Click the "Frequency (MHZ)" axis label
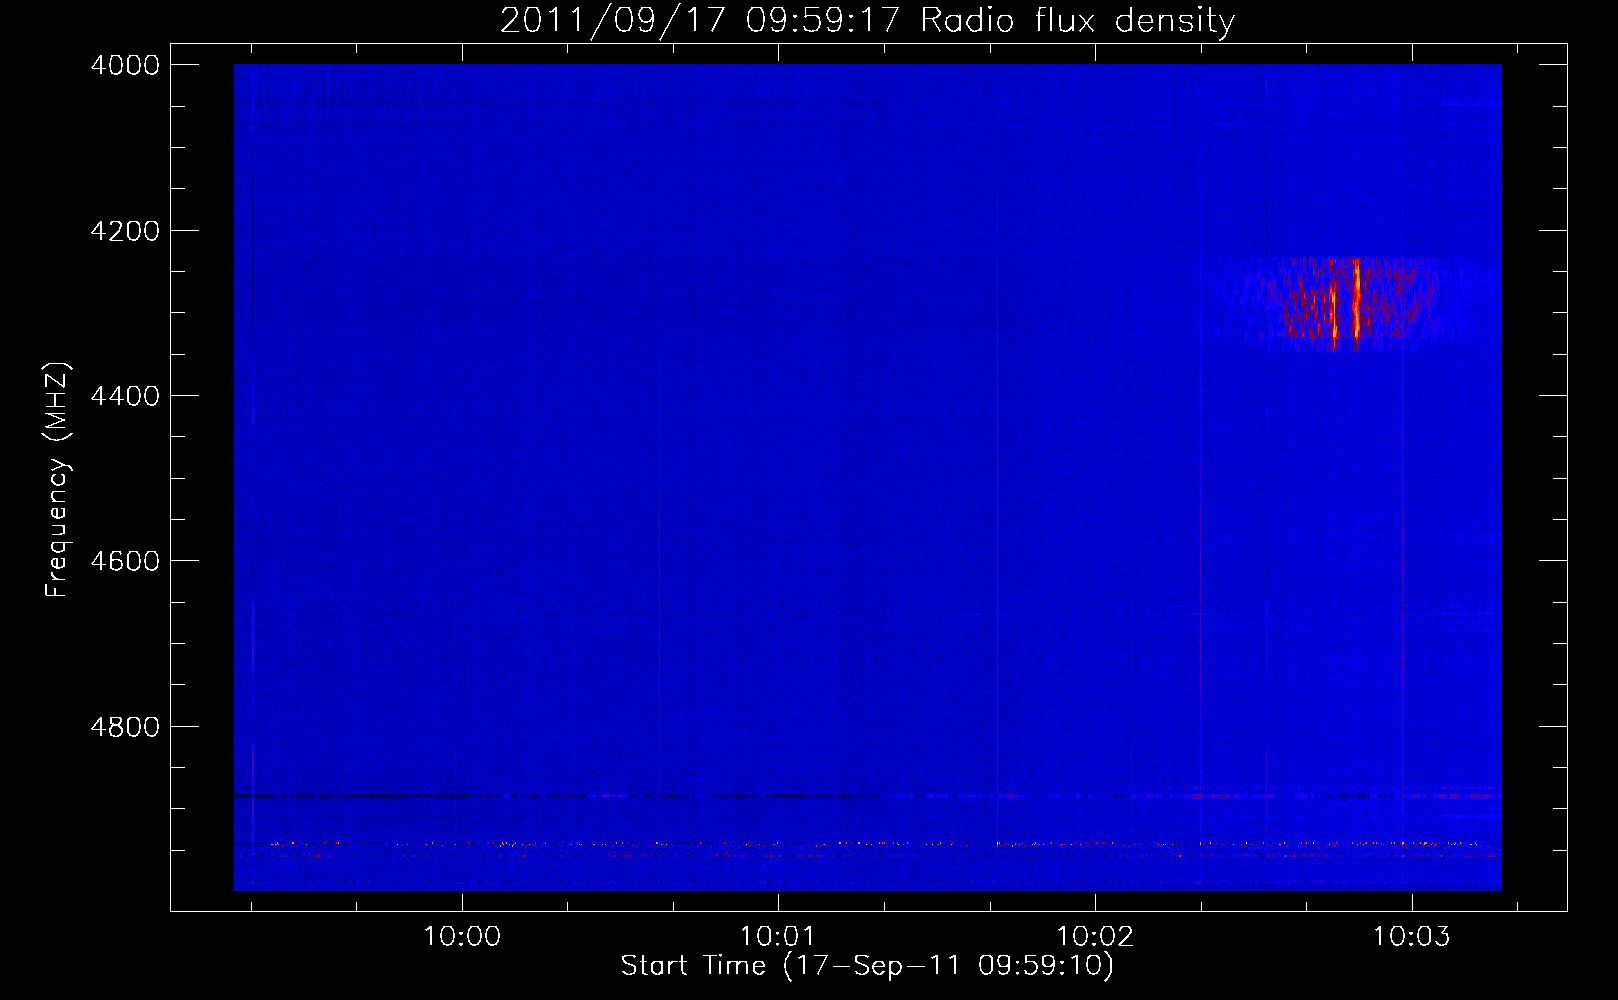Image resolution: width=1618 pixels, height=1000 pixels. pos(57,480)
